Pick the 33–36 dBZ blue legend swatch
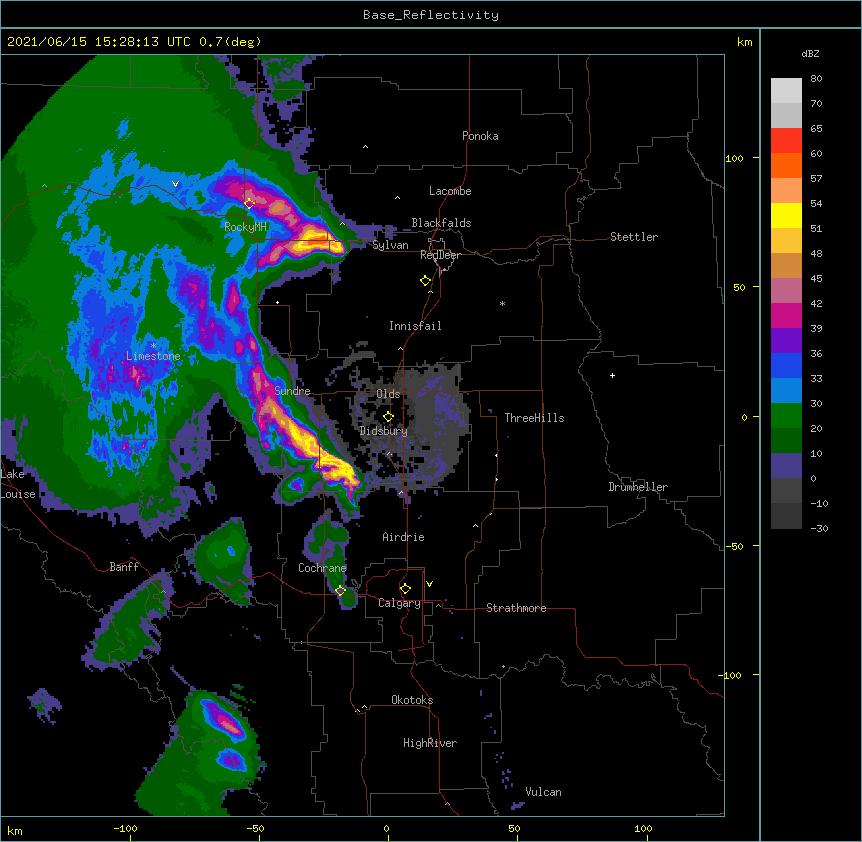 (x=786, y=365)
